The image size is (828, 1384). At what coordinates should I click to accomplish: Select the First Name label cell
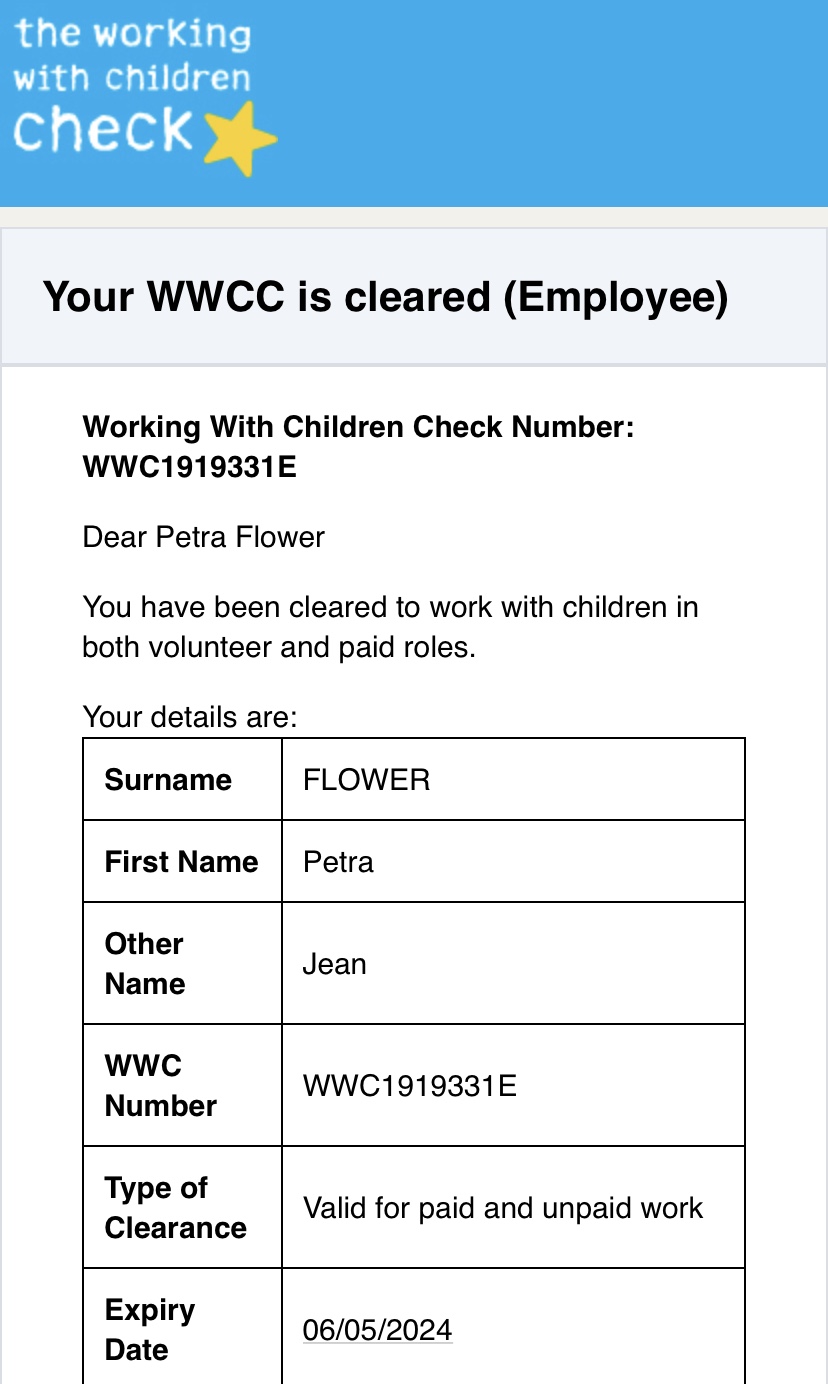[x=181, y=862]
